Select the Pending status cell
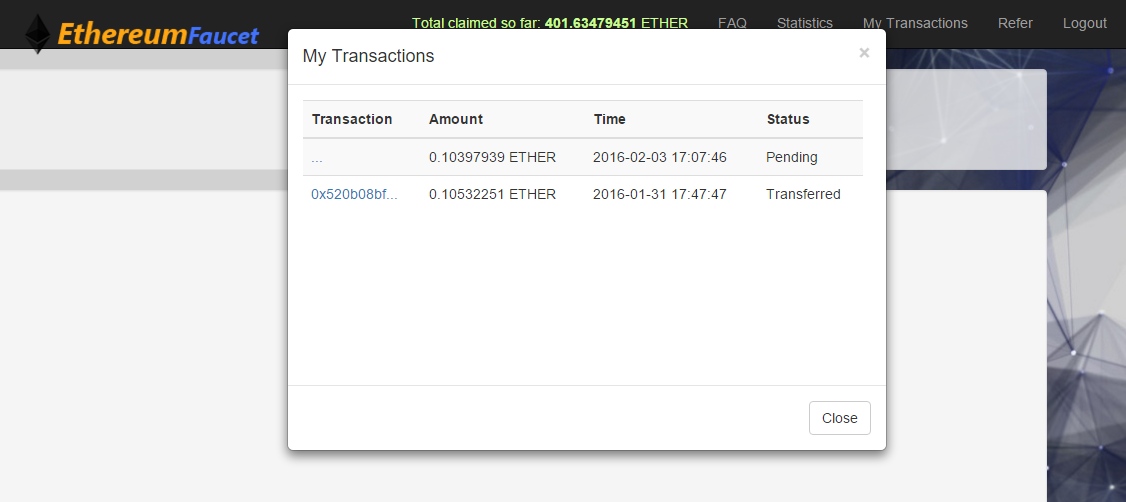 click(x=791, y=157)
